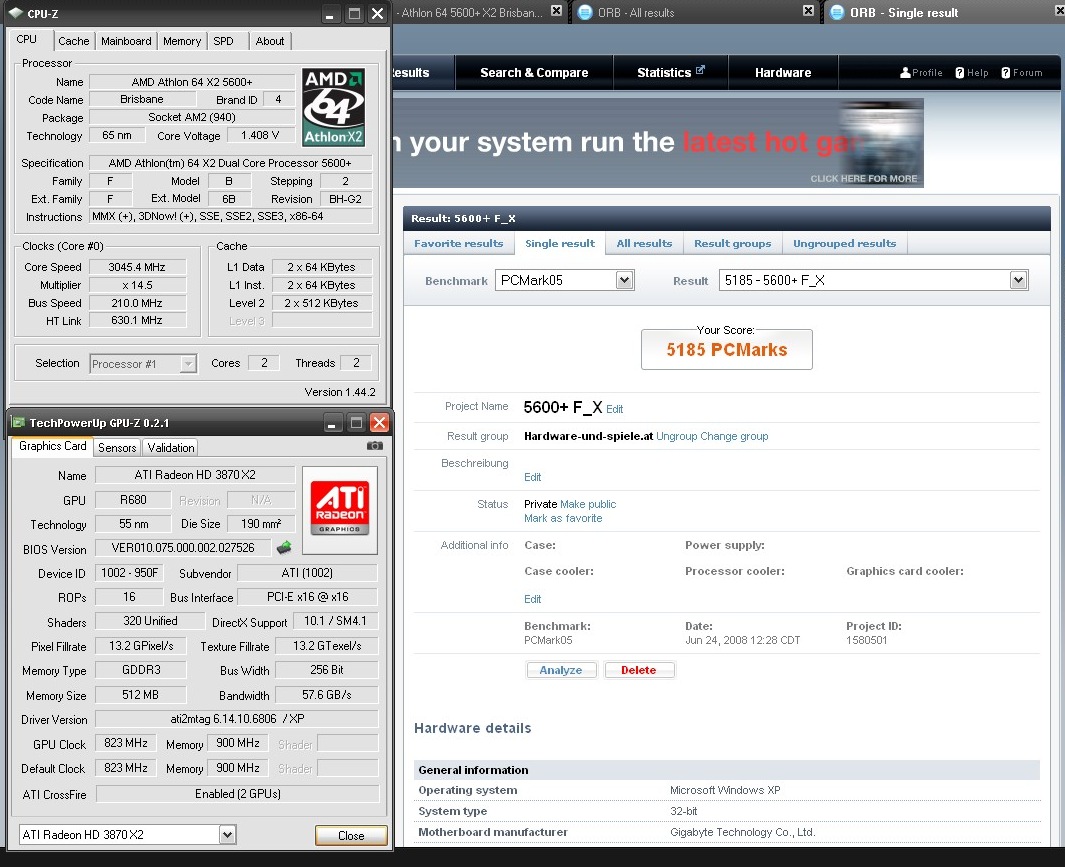The height and width of the screenshot is (867, 1065).
Task: Click the ATI Radeon Graphics logo in GPU-Z
Action: (340, 507)
